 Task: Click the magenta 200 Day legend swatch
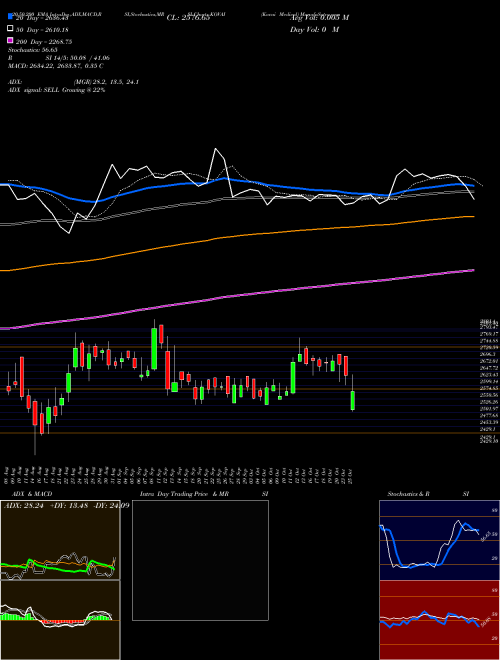[11, 40]
